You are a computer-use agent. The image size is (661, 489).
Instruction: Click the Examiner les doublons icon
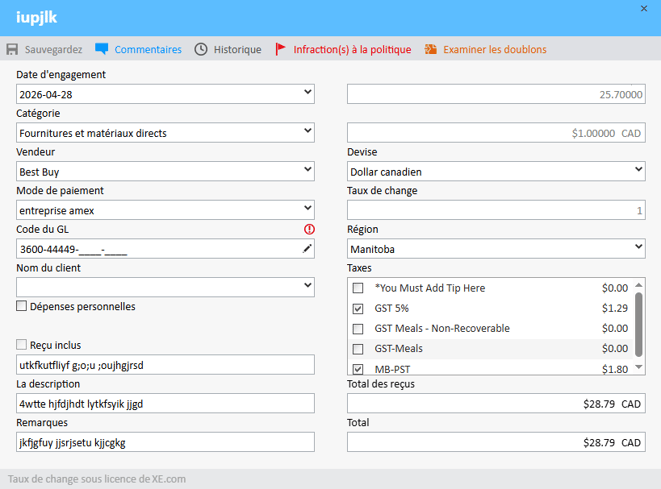click(x=431, y=49)
